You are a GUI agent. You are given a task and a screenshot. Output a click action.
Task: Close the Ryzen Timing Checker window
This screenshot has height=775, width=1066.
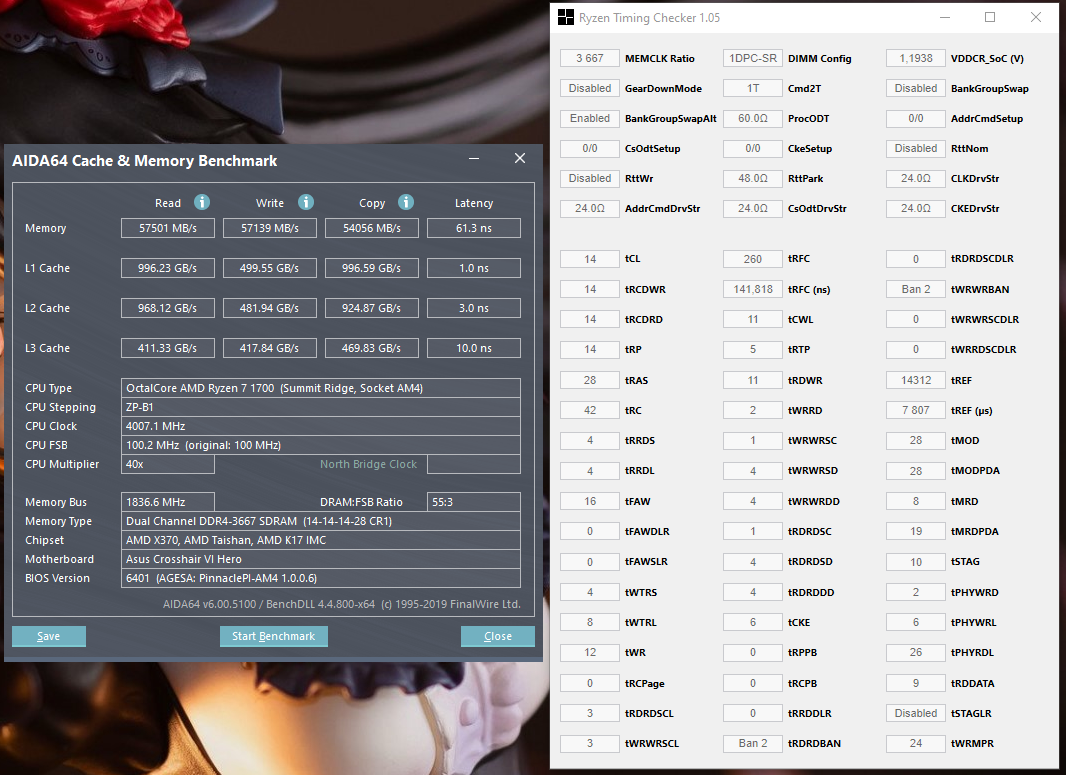click(1036, 18)
